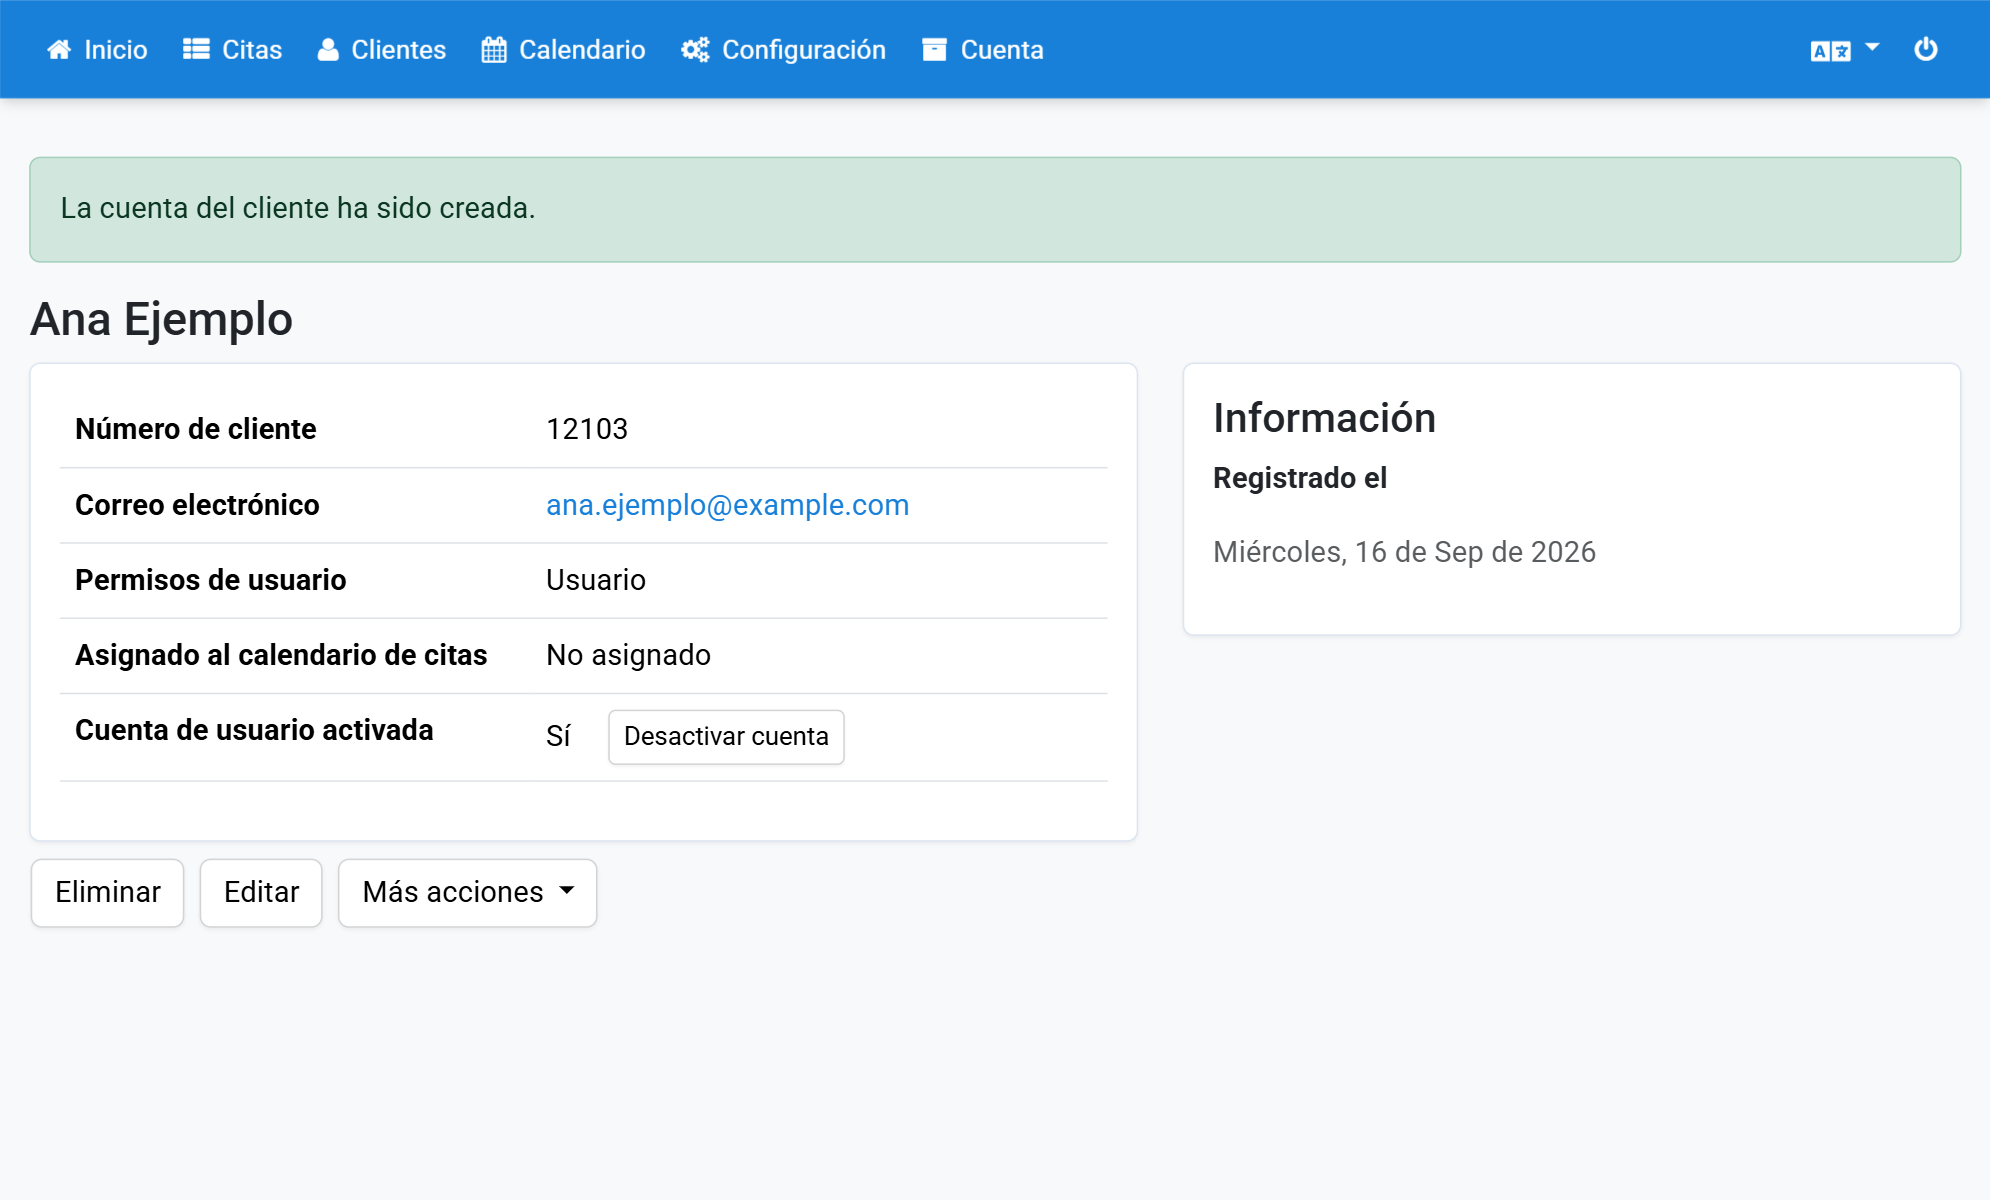Click the client number 12103
This screenshot has width=1990, height=1200.
(x=587, y=429)
